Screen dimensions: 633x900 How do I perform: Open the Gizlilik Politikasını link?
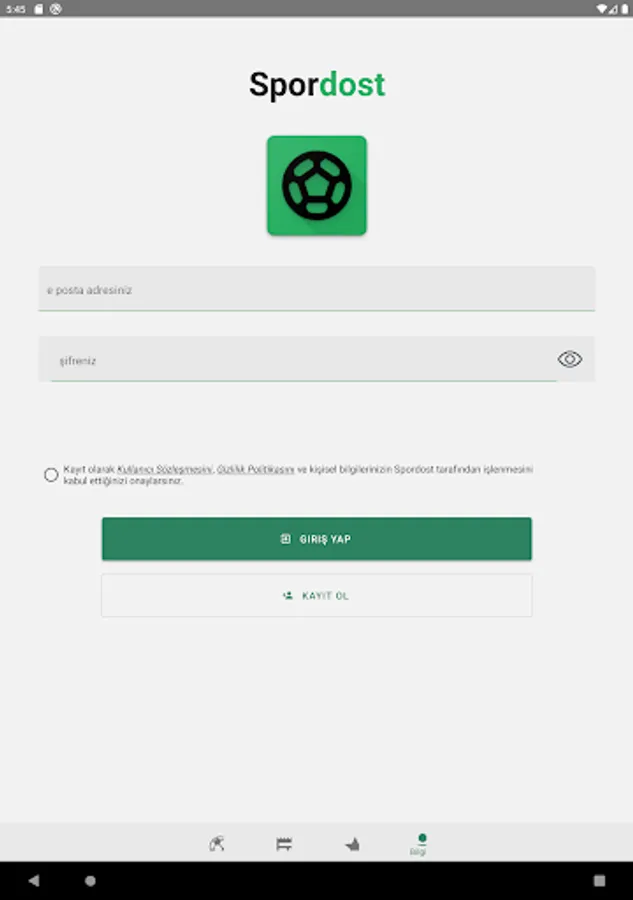[255, 469]
